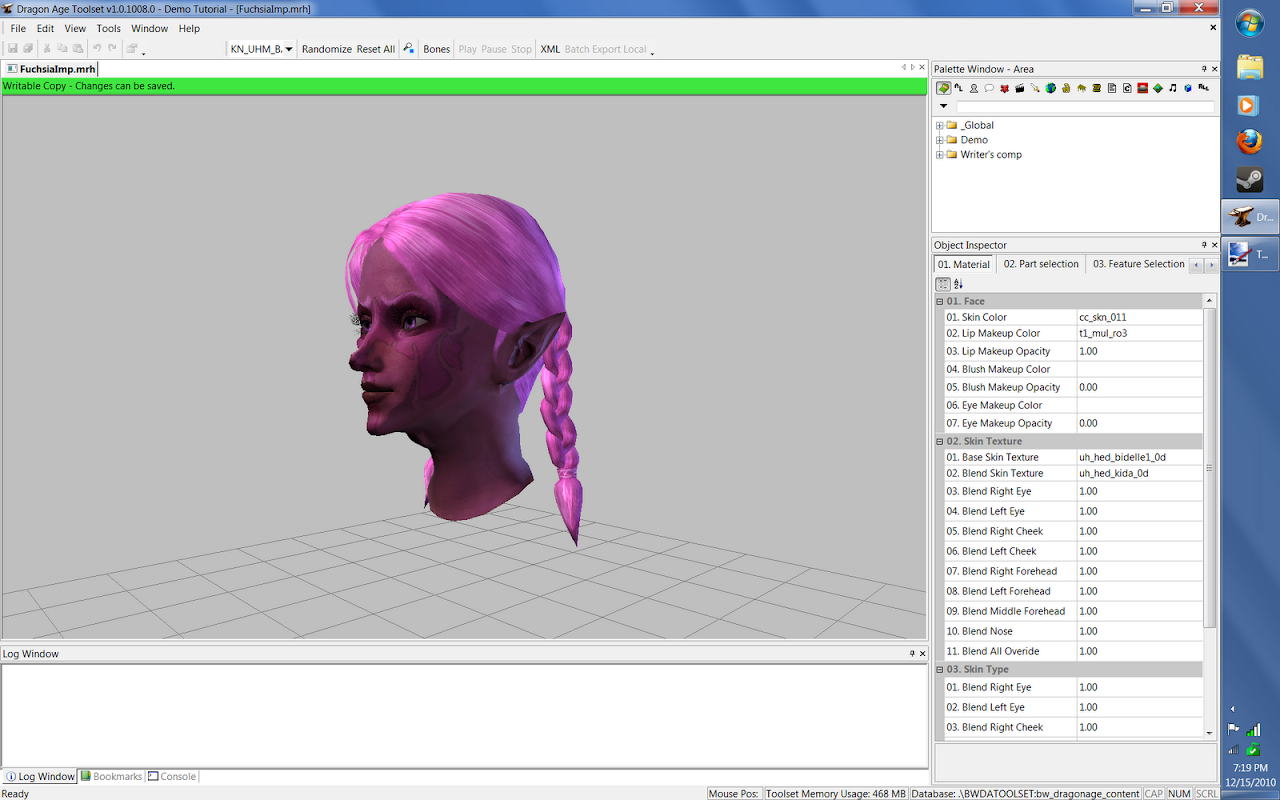
Task: Click the character head palette icon
Action: [x=973, y=88]
